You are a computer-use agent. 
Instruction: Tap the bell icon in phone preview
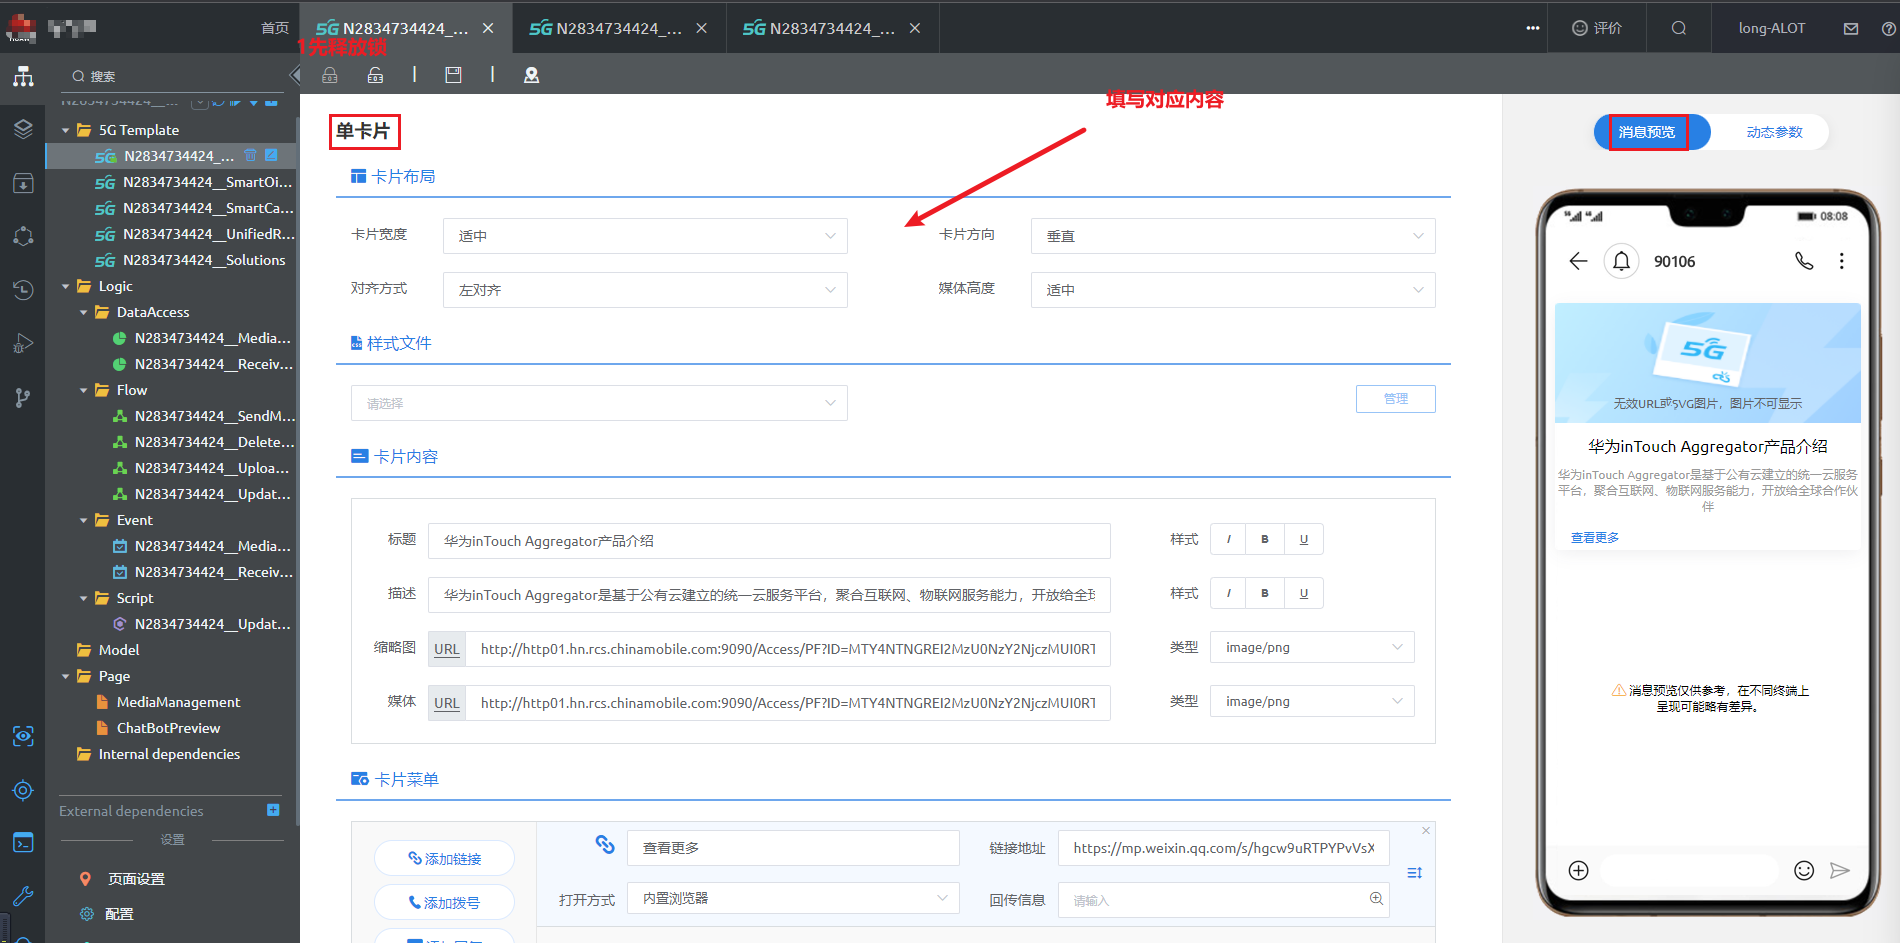point(1621,261)
